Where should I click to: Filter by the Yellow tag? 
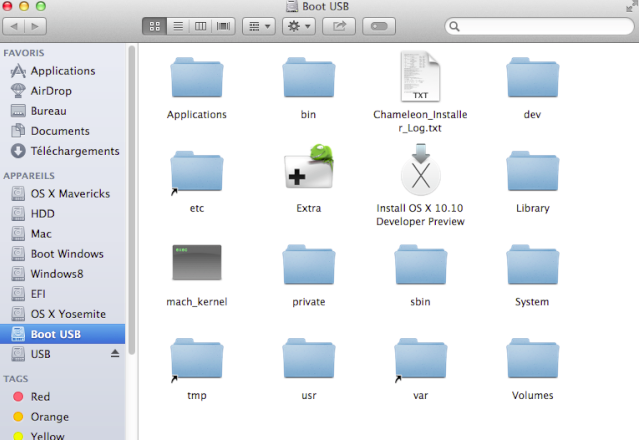click(x=62, y=435)
